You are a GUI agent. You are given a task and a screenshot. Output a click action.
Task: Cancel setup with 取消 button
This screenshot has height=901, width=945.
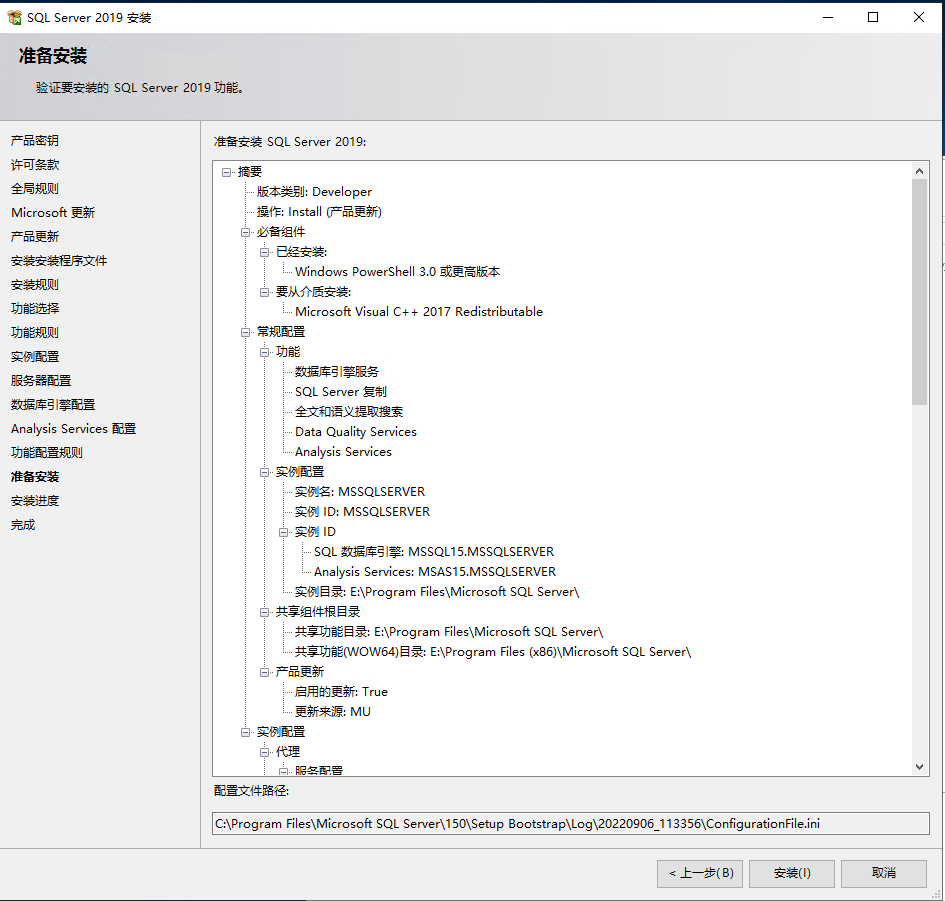884,873
